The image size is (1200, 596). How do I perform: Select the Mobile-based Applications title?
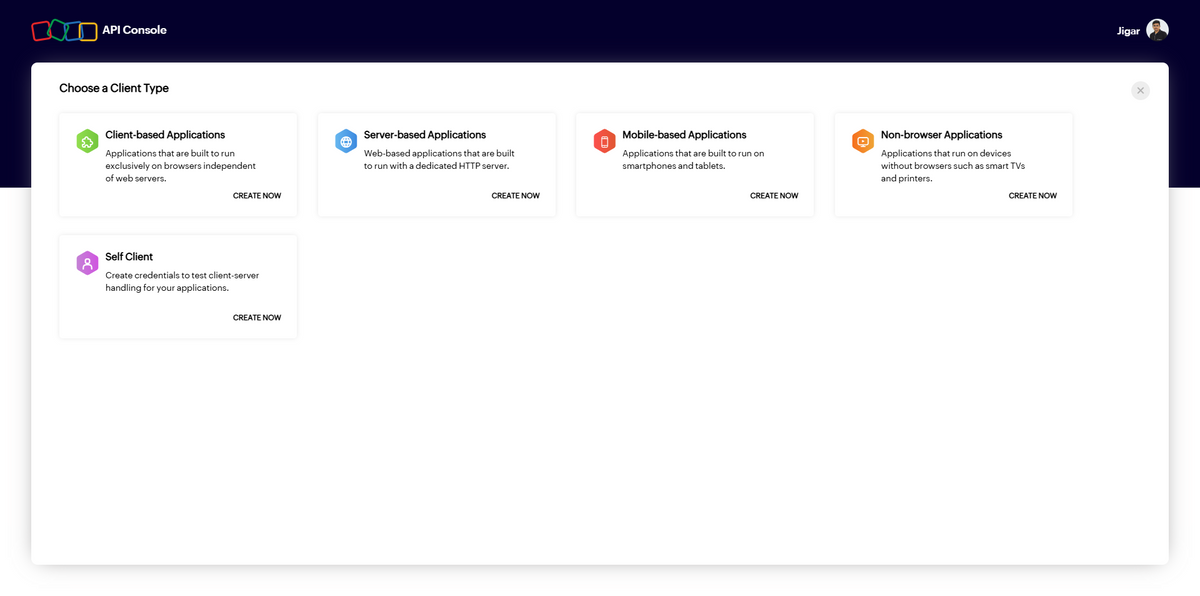(x=684, y=135)
